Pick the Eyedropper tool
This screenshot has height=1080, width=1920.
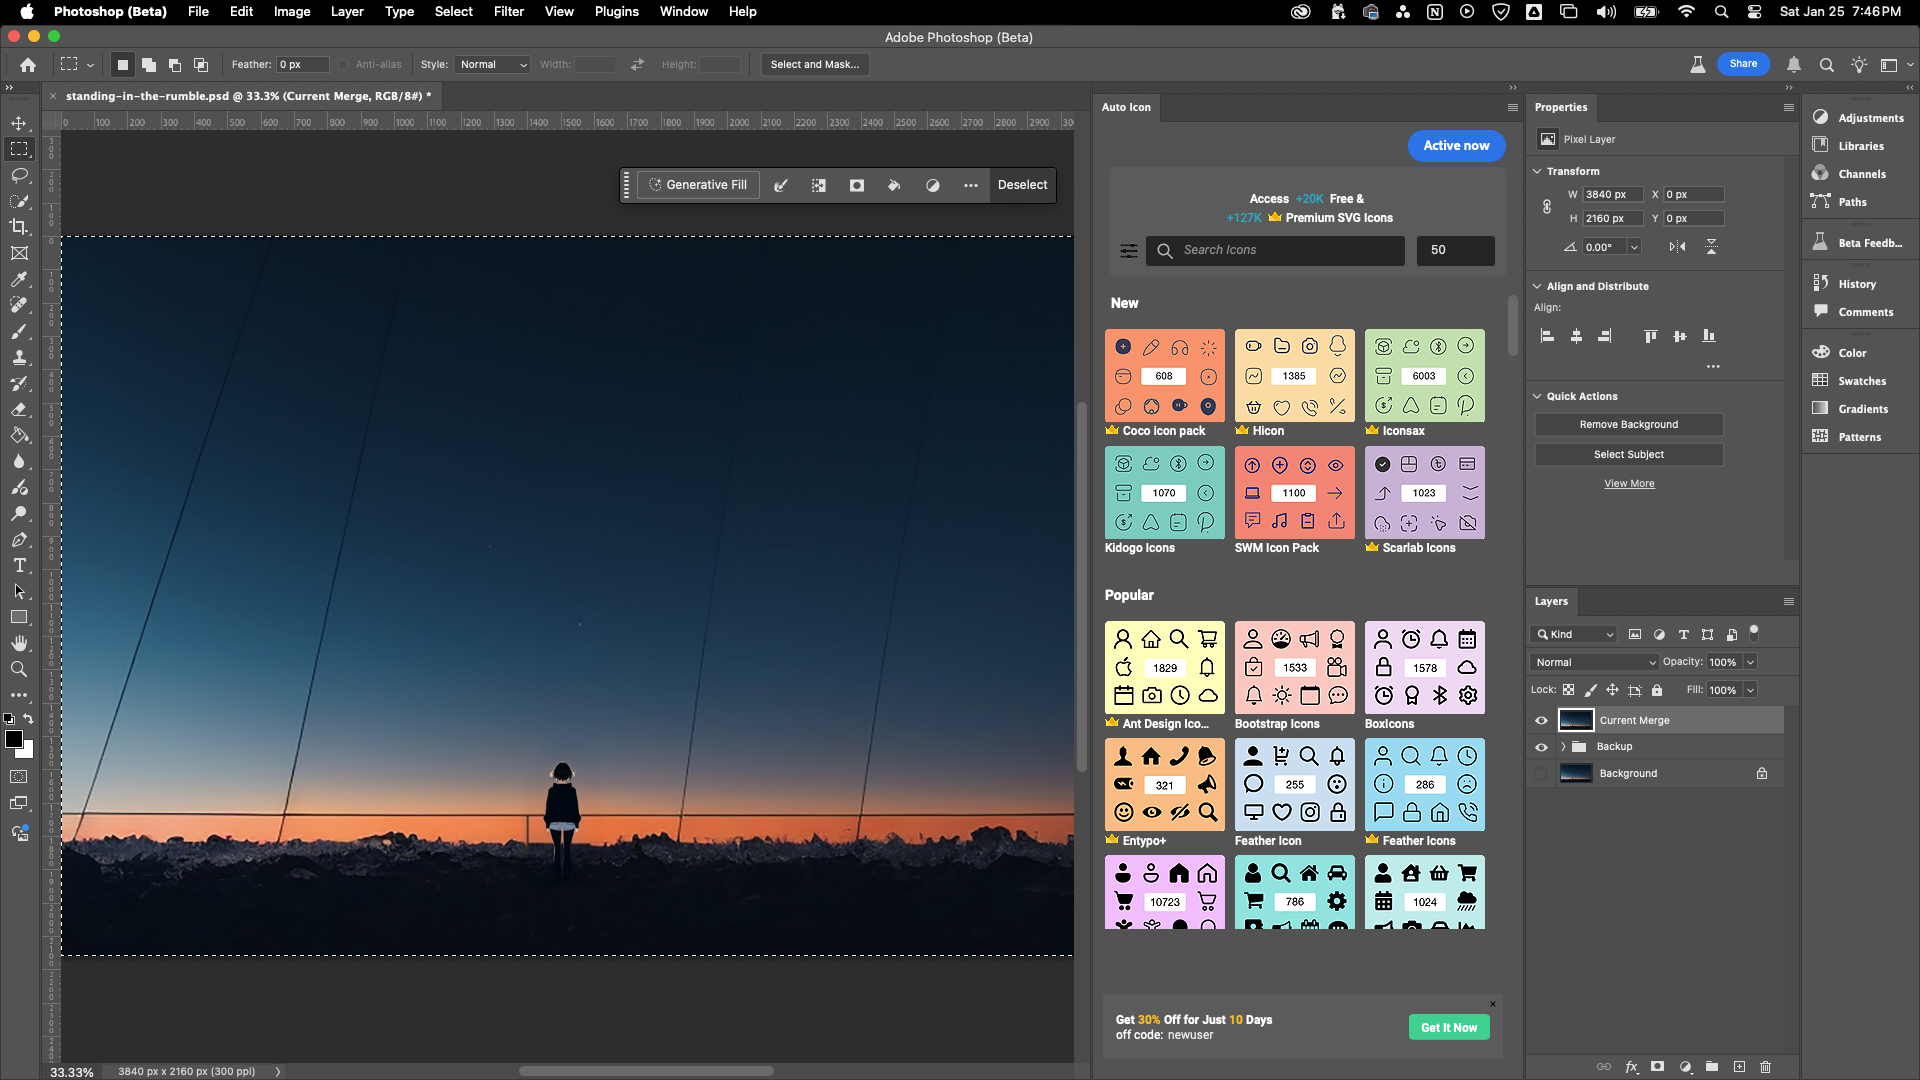tap(19, 280)
